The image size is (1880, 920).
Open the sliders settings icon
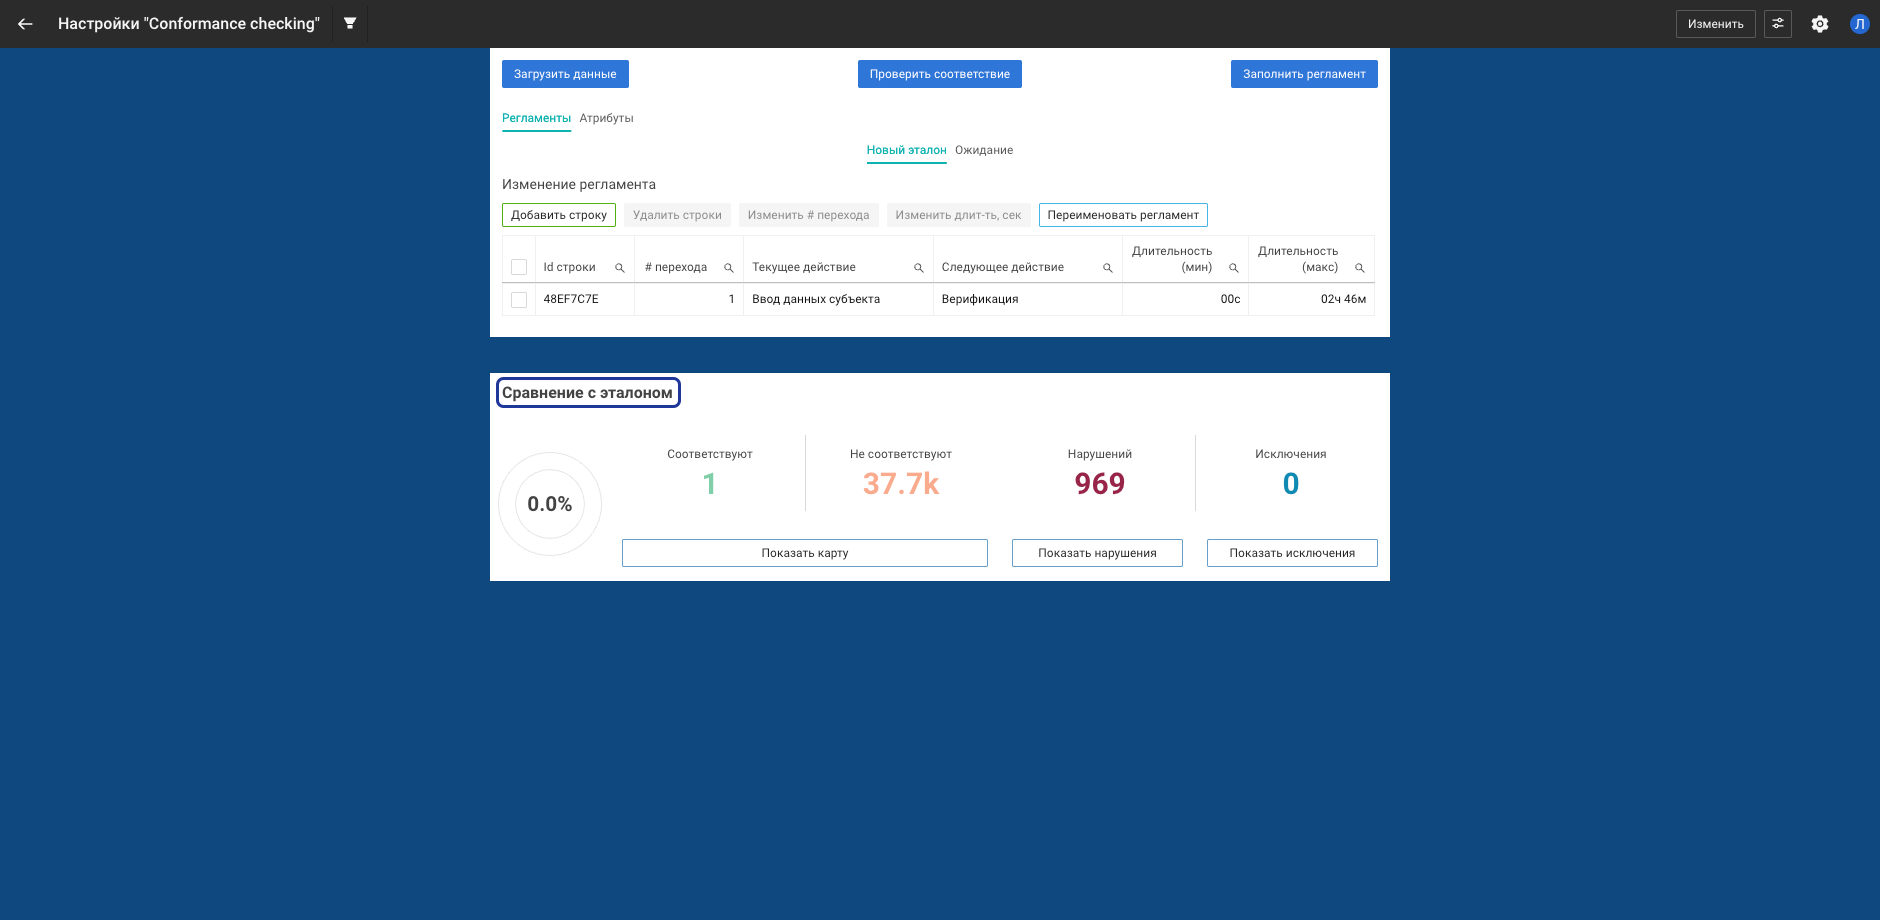[1777, 24]
